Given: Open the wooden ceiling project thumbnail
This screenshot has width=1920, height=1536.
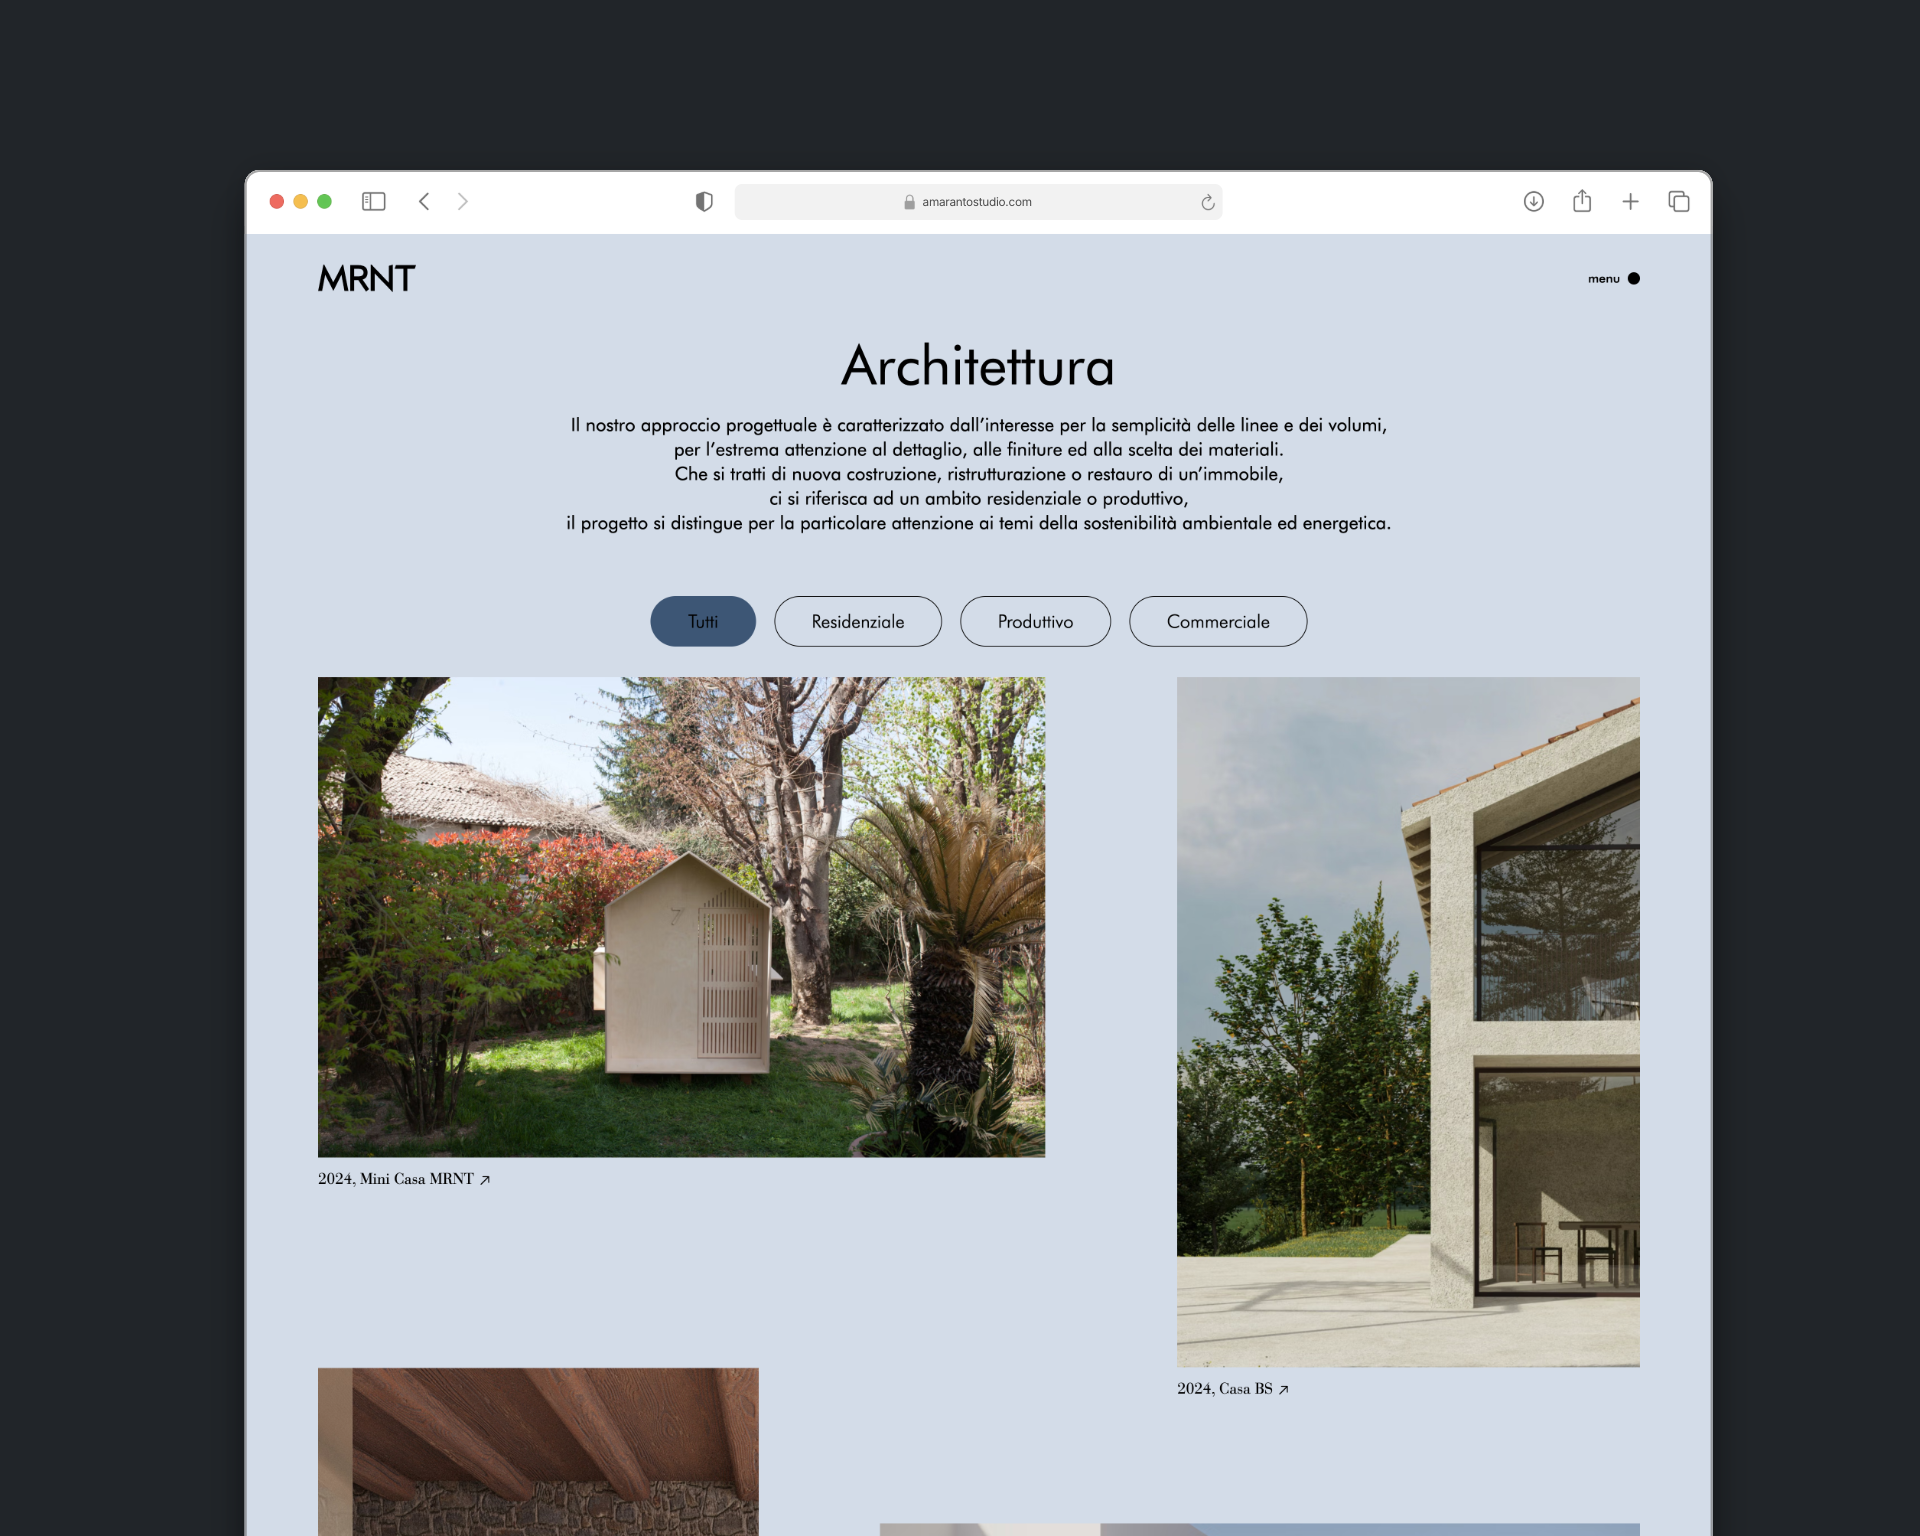Looking at the screenshot, I should tap(538, 1450).
